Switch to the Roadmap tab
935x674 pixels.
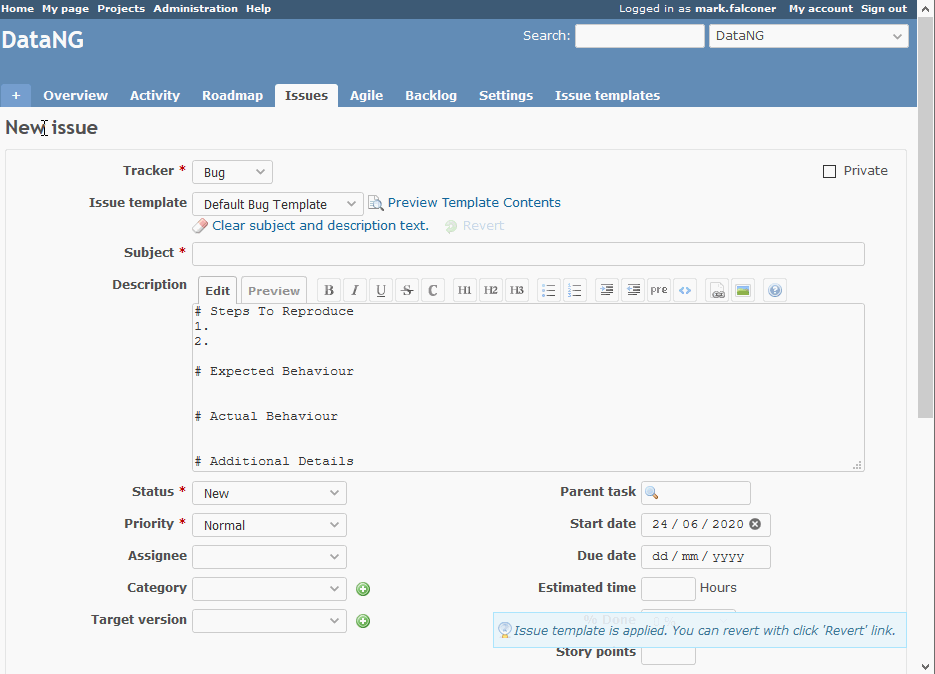pos(233,95)
